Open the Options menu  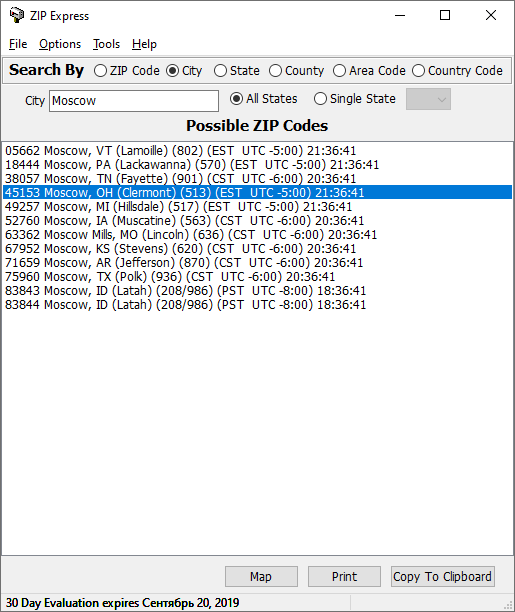60,44
